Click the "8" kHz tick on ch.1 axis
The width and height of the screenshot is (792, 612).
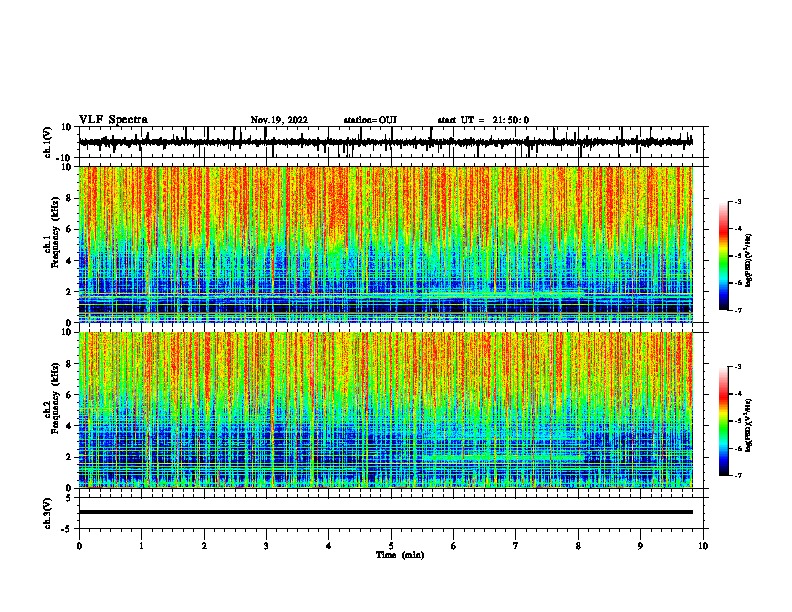click(69, 198)
